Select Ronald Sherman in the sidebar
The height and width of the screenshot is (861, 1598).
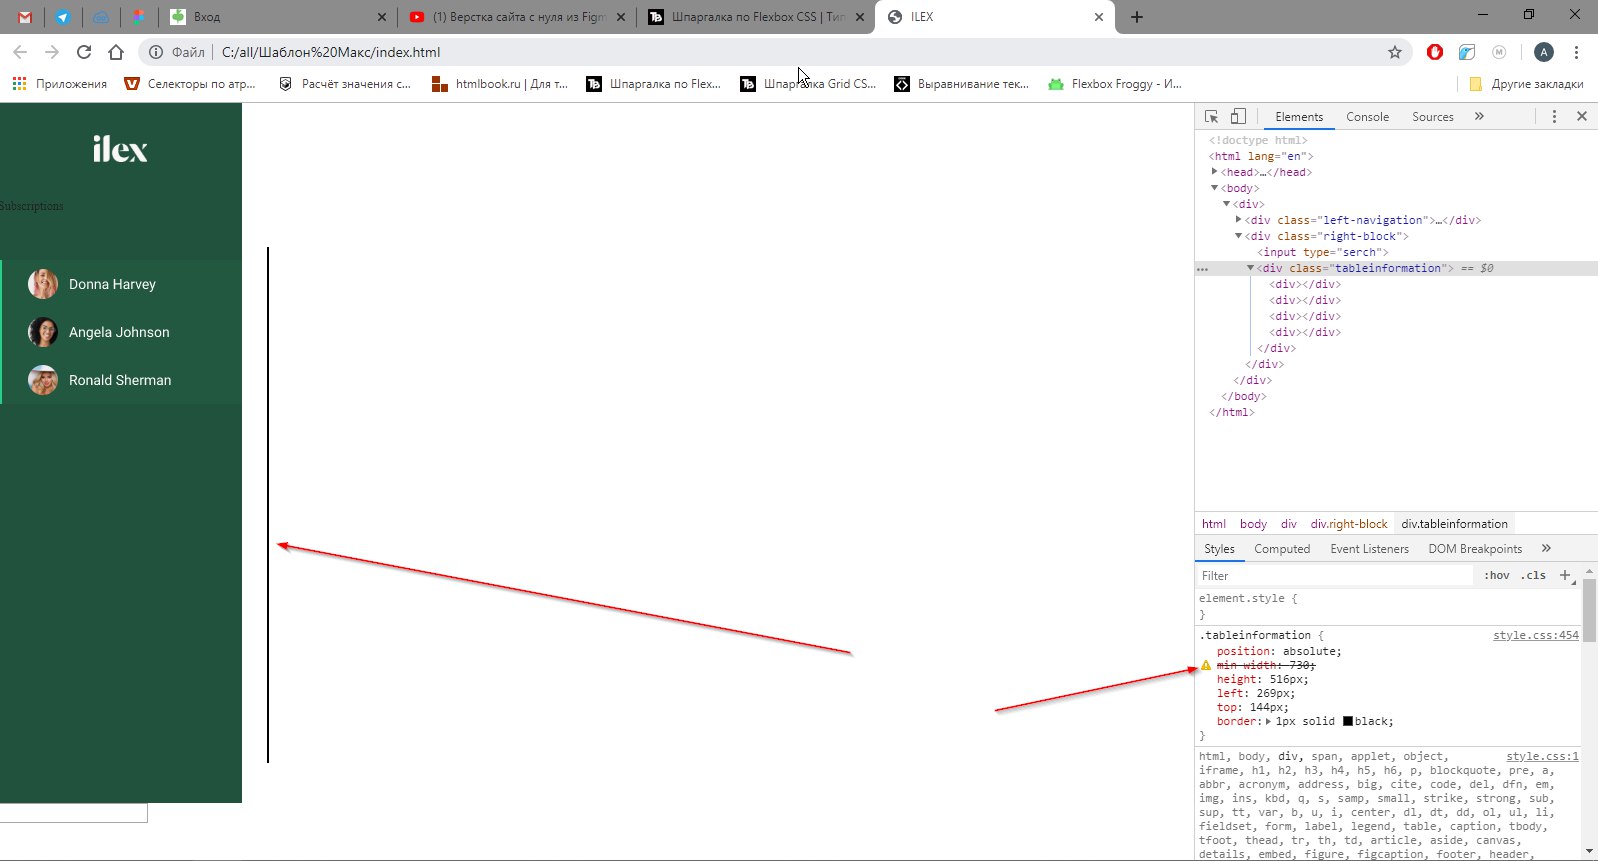click(x=121, y=380)
